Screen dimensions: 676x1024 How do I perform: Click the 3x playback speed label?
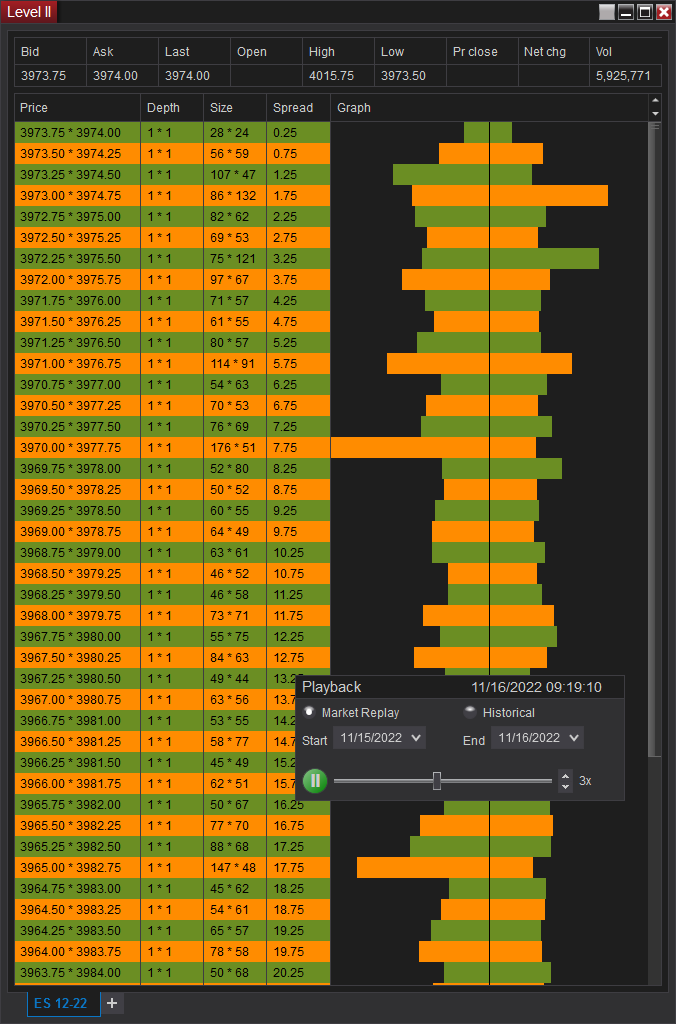585,780
